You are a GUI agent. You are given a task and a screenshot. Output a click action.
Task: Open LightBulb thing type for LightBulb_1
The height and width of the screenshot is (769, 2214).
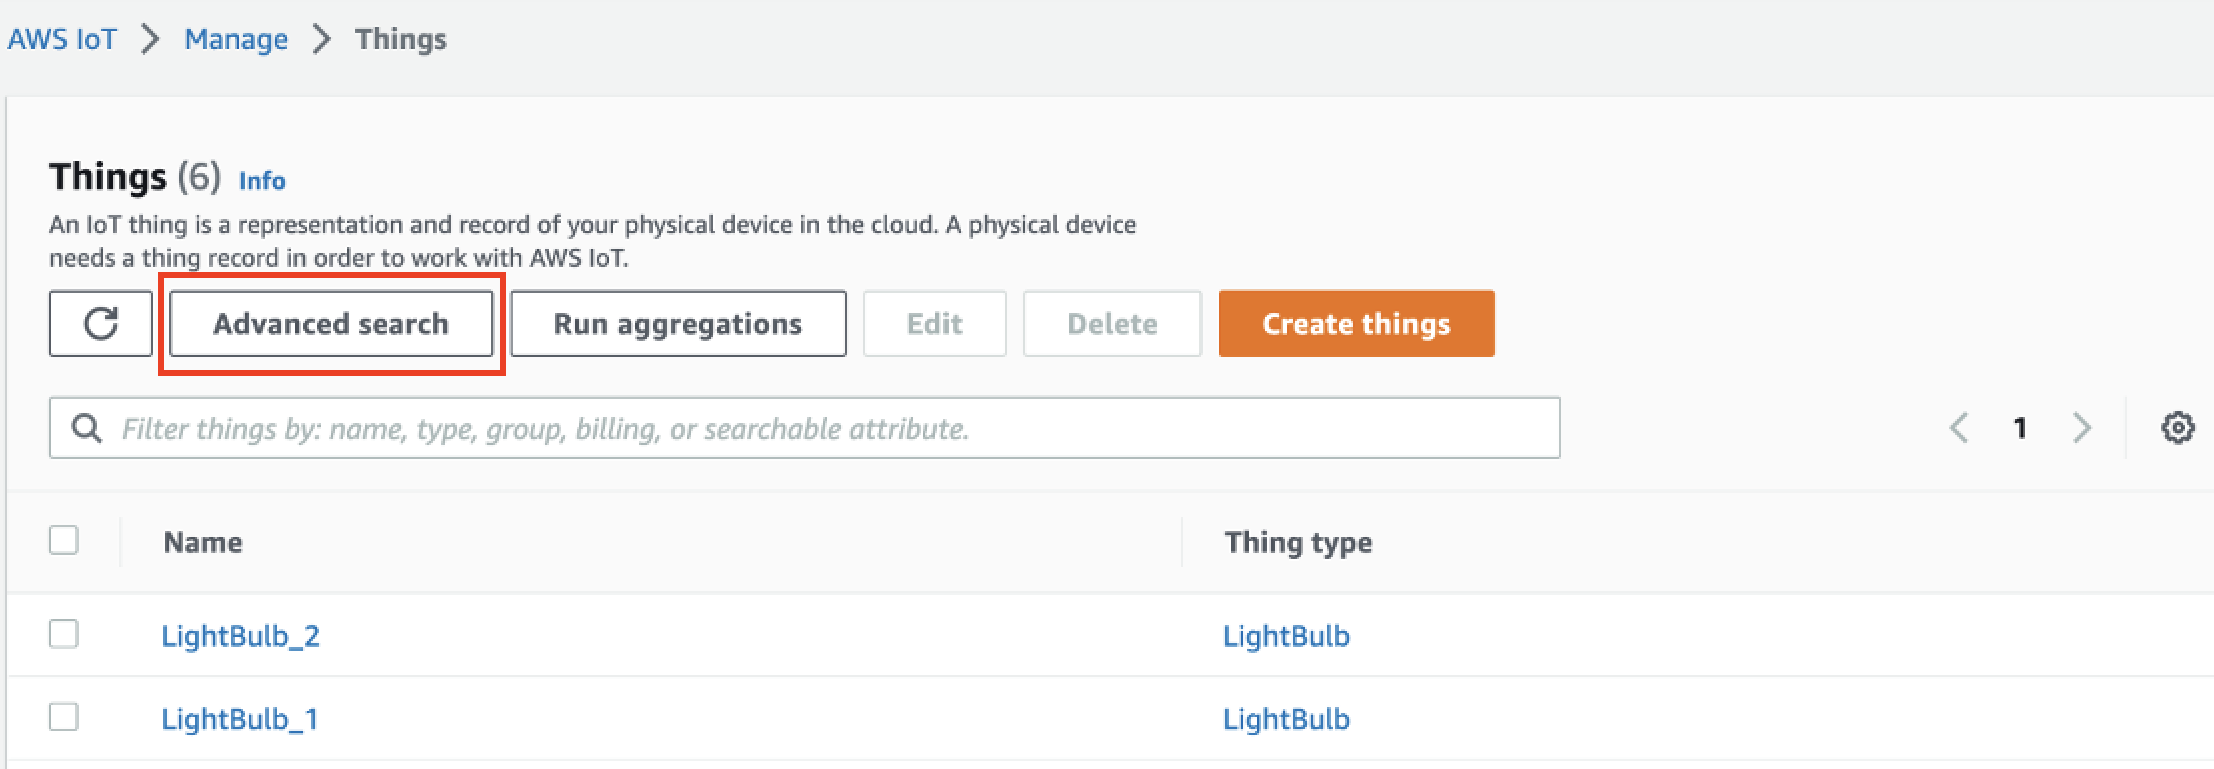pos(1286,719)
